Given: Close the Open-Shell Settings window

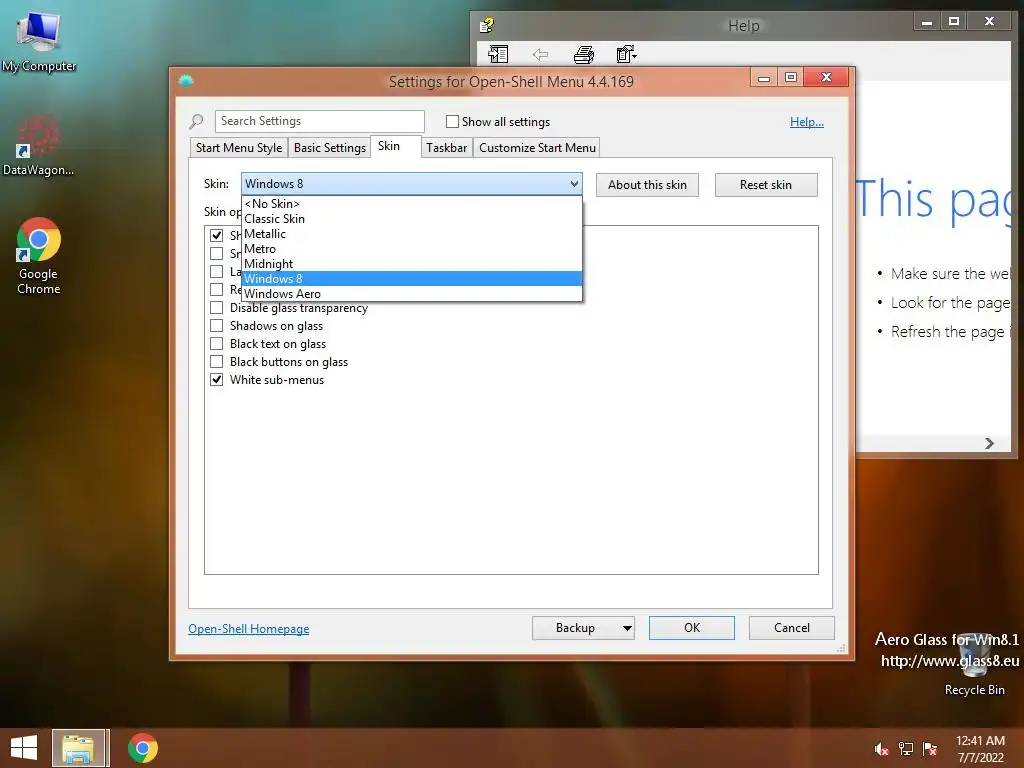Looking at the screenshot, I should pos(826,78).
